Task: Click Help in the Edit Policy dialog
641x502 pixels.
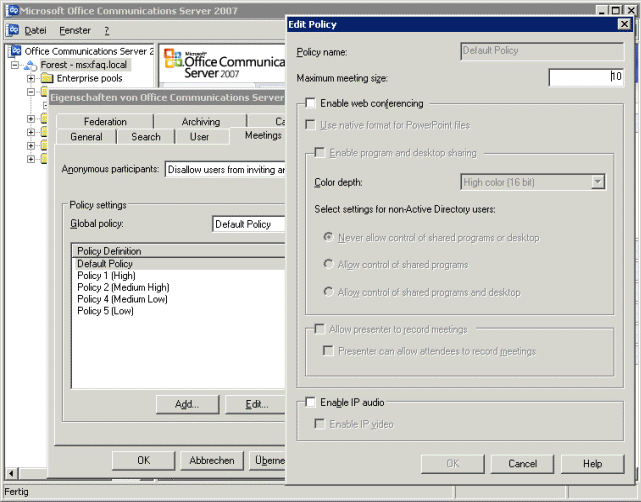Action: tap(592, 464)
